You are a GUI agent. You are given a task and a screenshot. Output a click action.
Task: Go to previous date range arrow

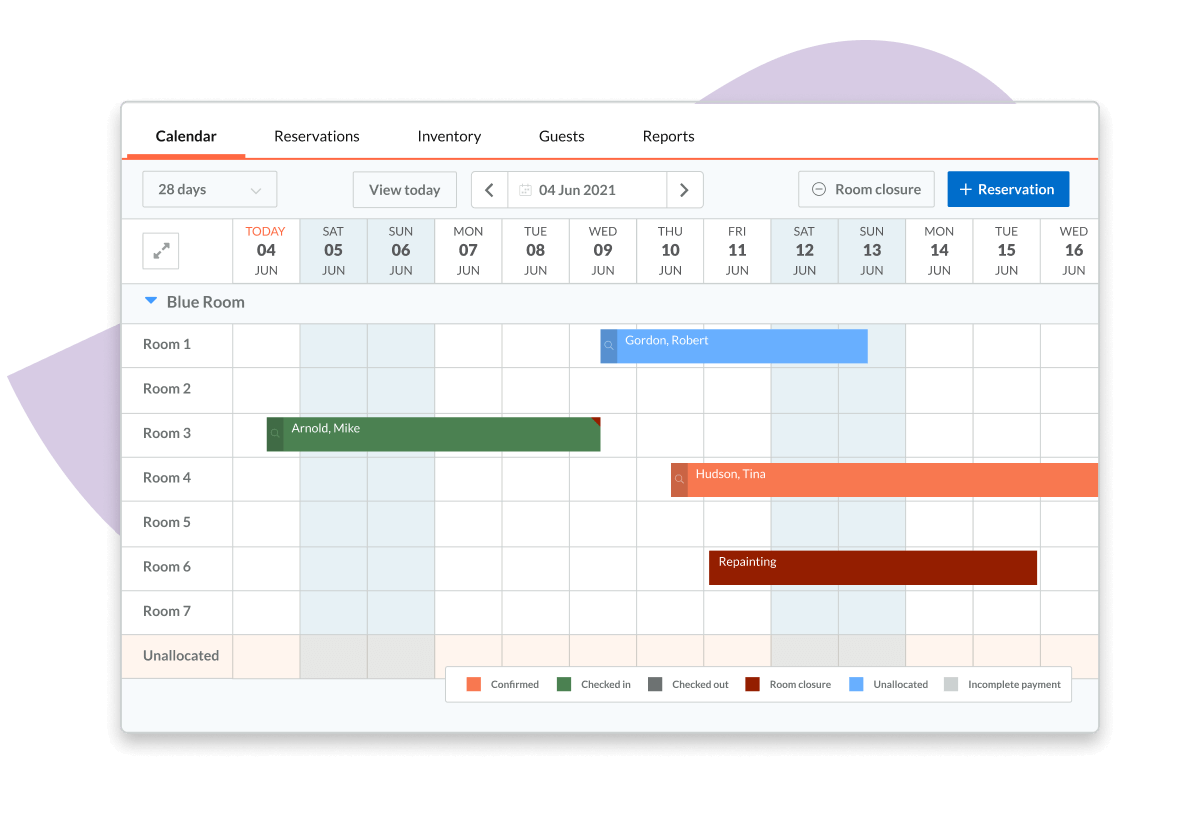[489, 190]
